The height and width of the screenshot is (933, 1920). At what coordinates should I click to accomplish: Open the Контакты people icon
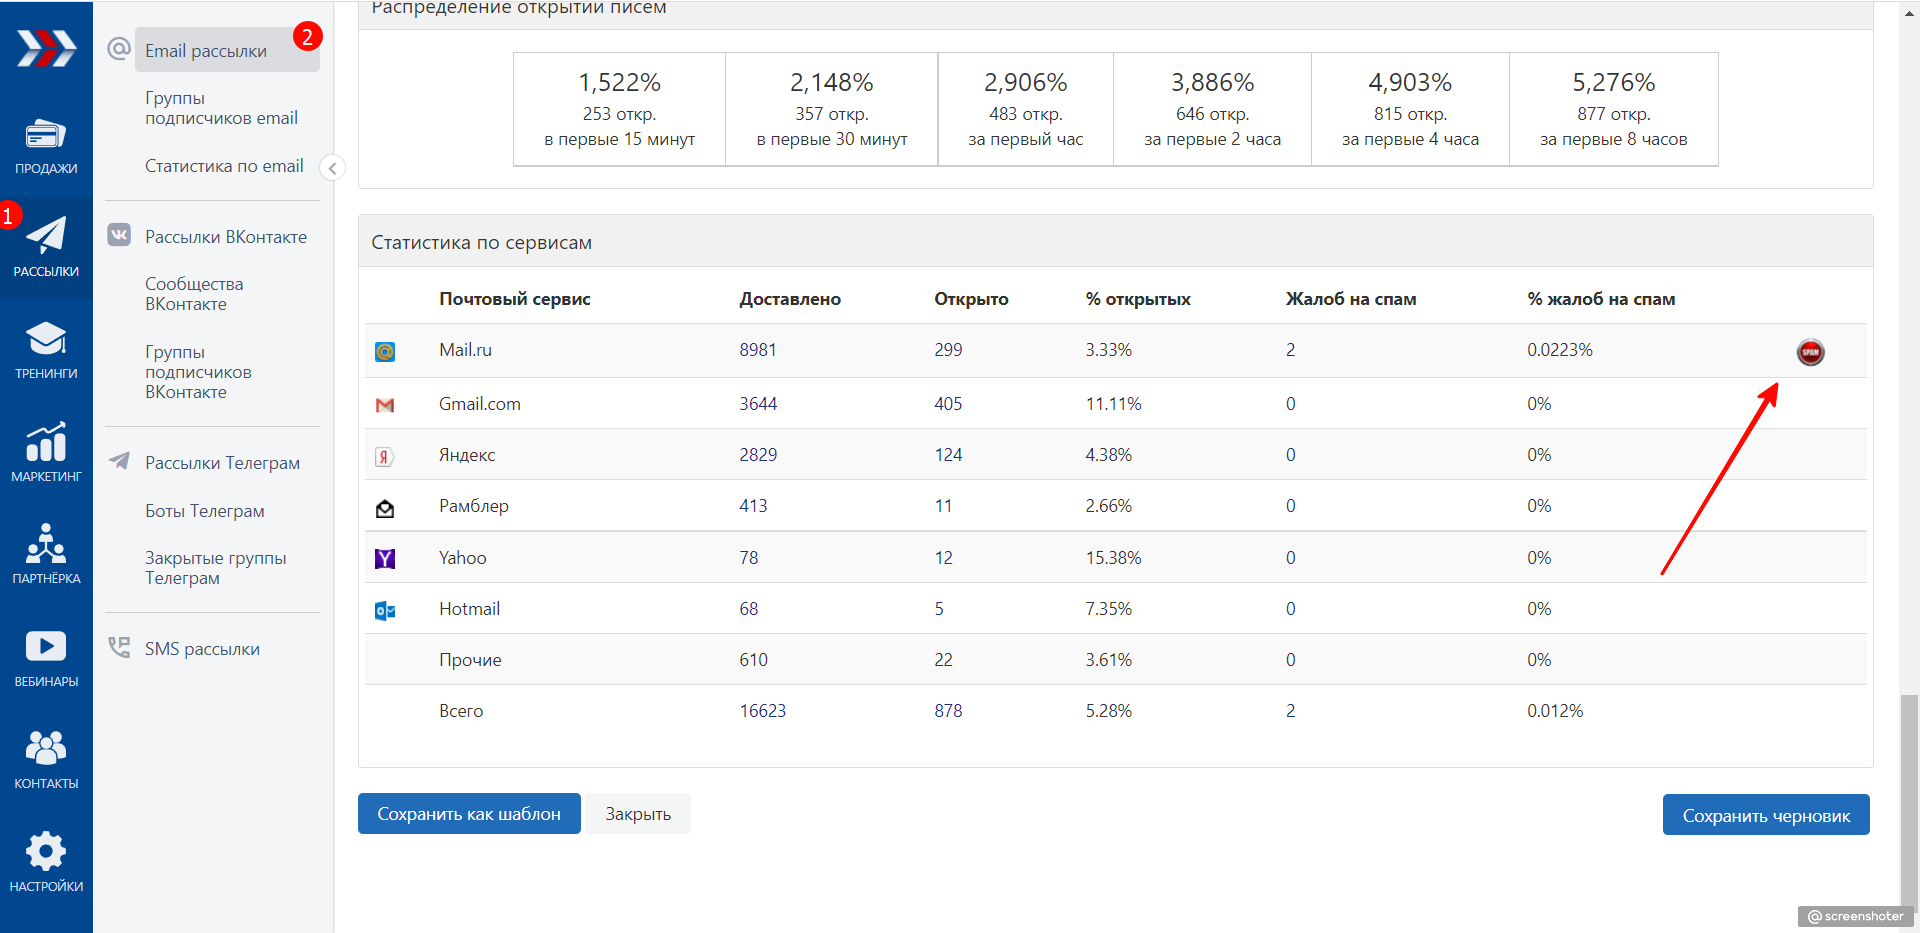[x=46, y=747]
